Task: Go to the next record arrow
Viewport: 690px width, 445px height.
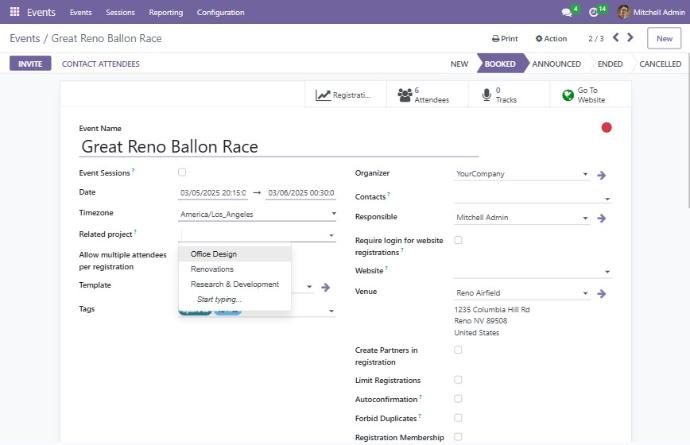Action: (631, 38)
